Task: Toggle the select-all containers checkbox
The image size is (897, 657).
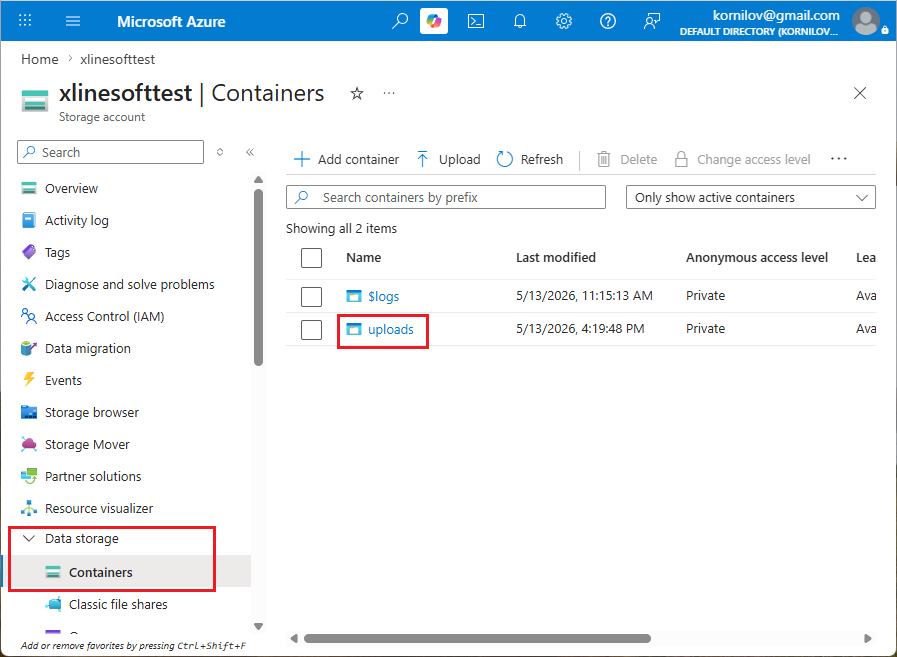Action: tap(311, 258)
